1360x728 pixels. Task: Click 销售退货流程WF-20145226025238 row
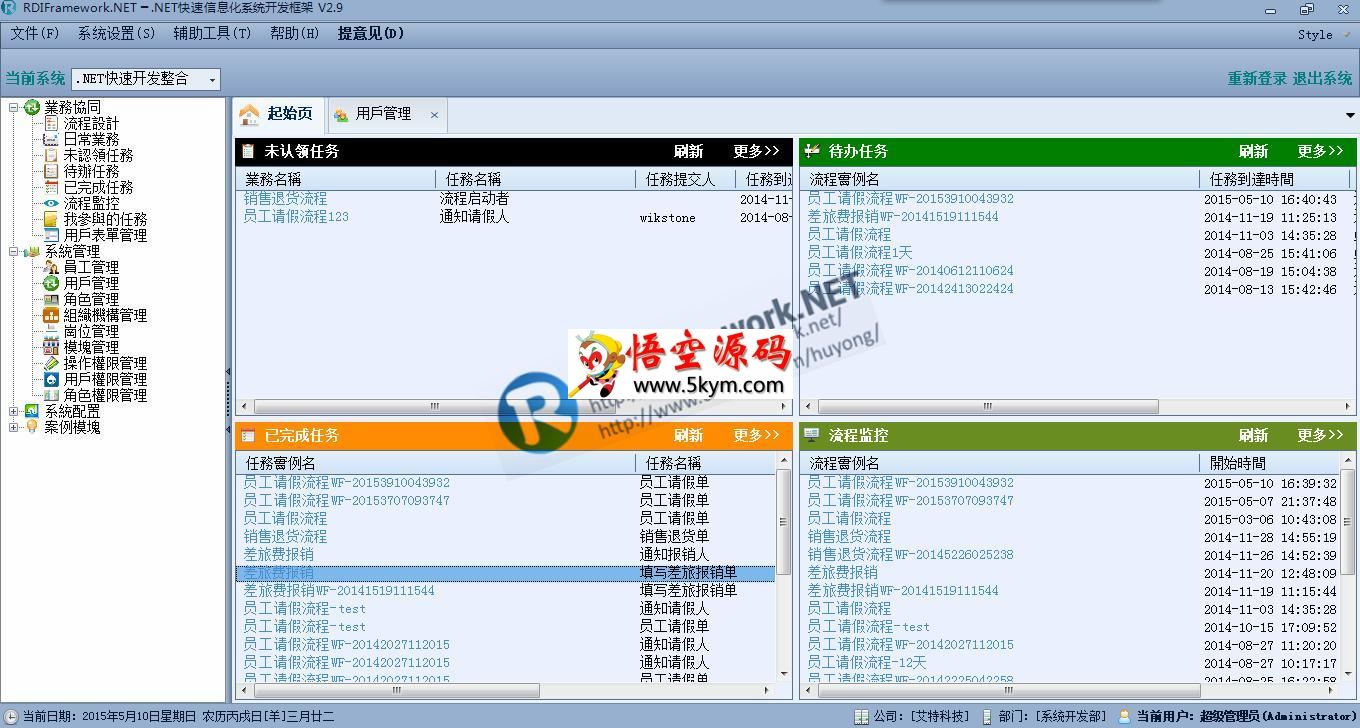coord(910,554)
